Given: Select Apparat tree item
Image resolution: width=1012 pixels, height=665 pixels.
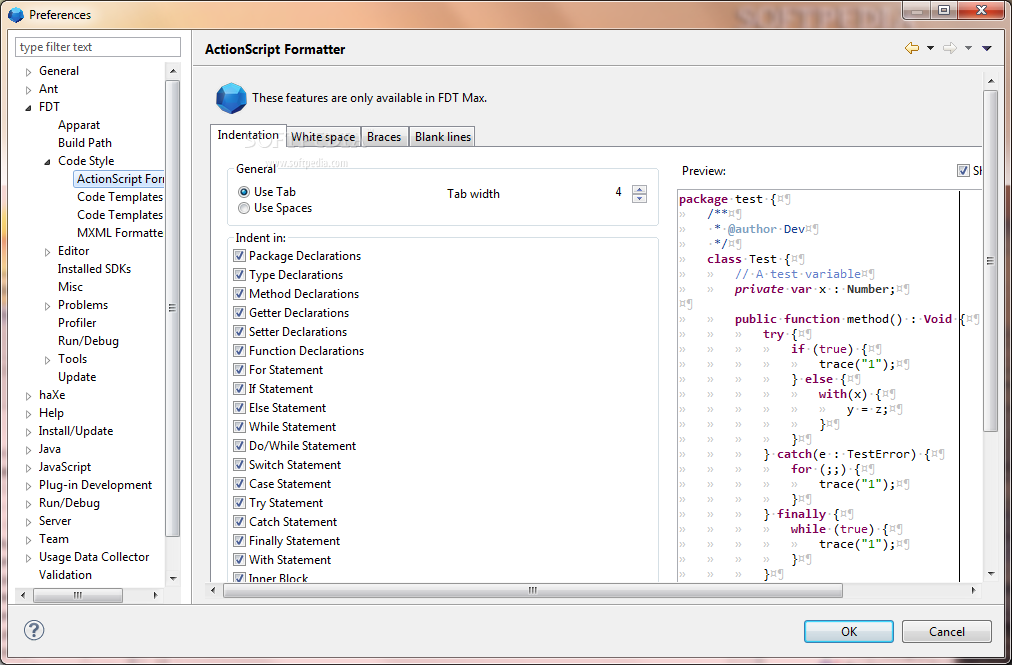Looking at the screenshot, I should 79,125.
